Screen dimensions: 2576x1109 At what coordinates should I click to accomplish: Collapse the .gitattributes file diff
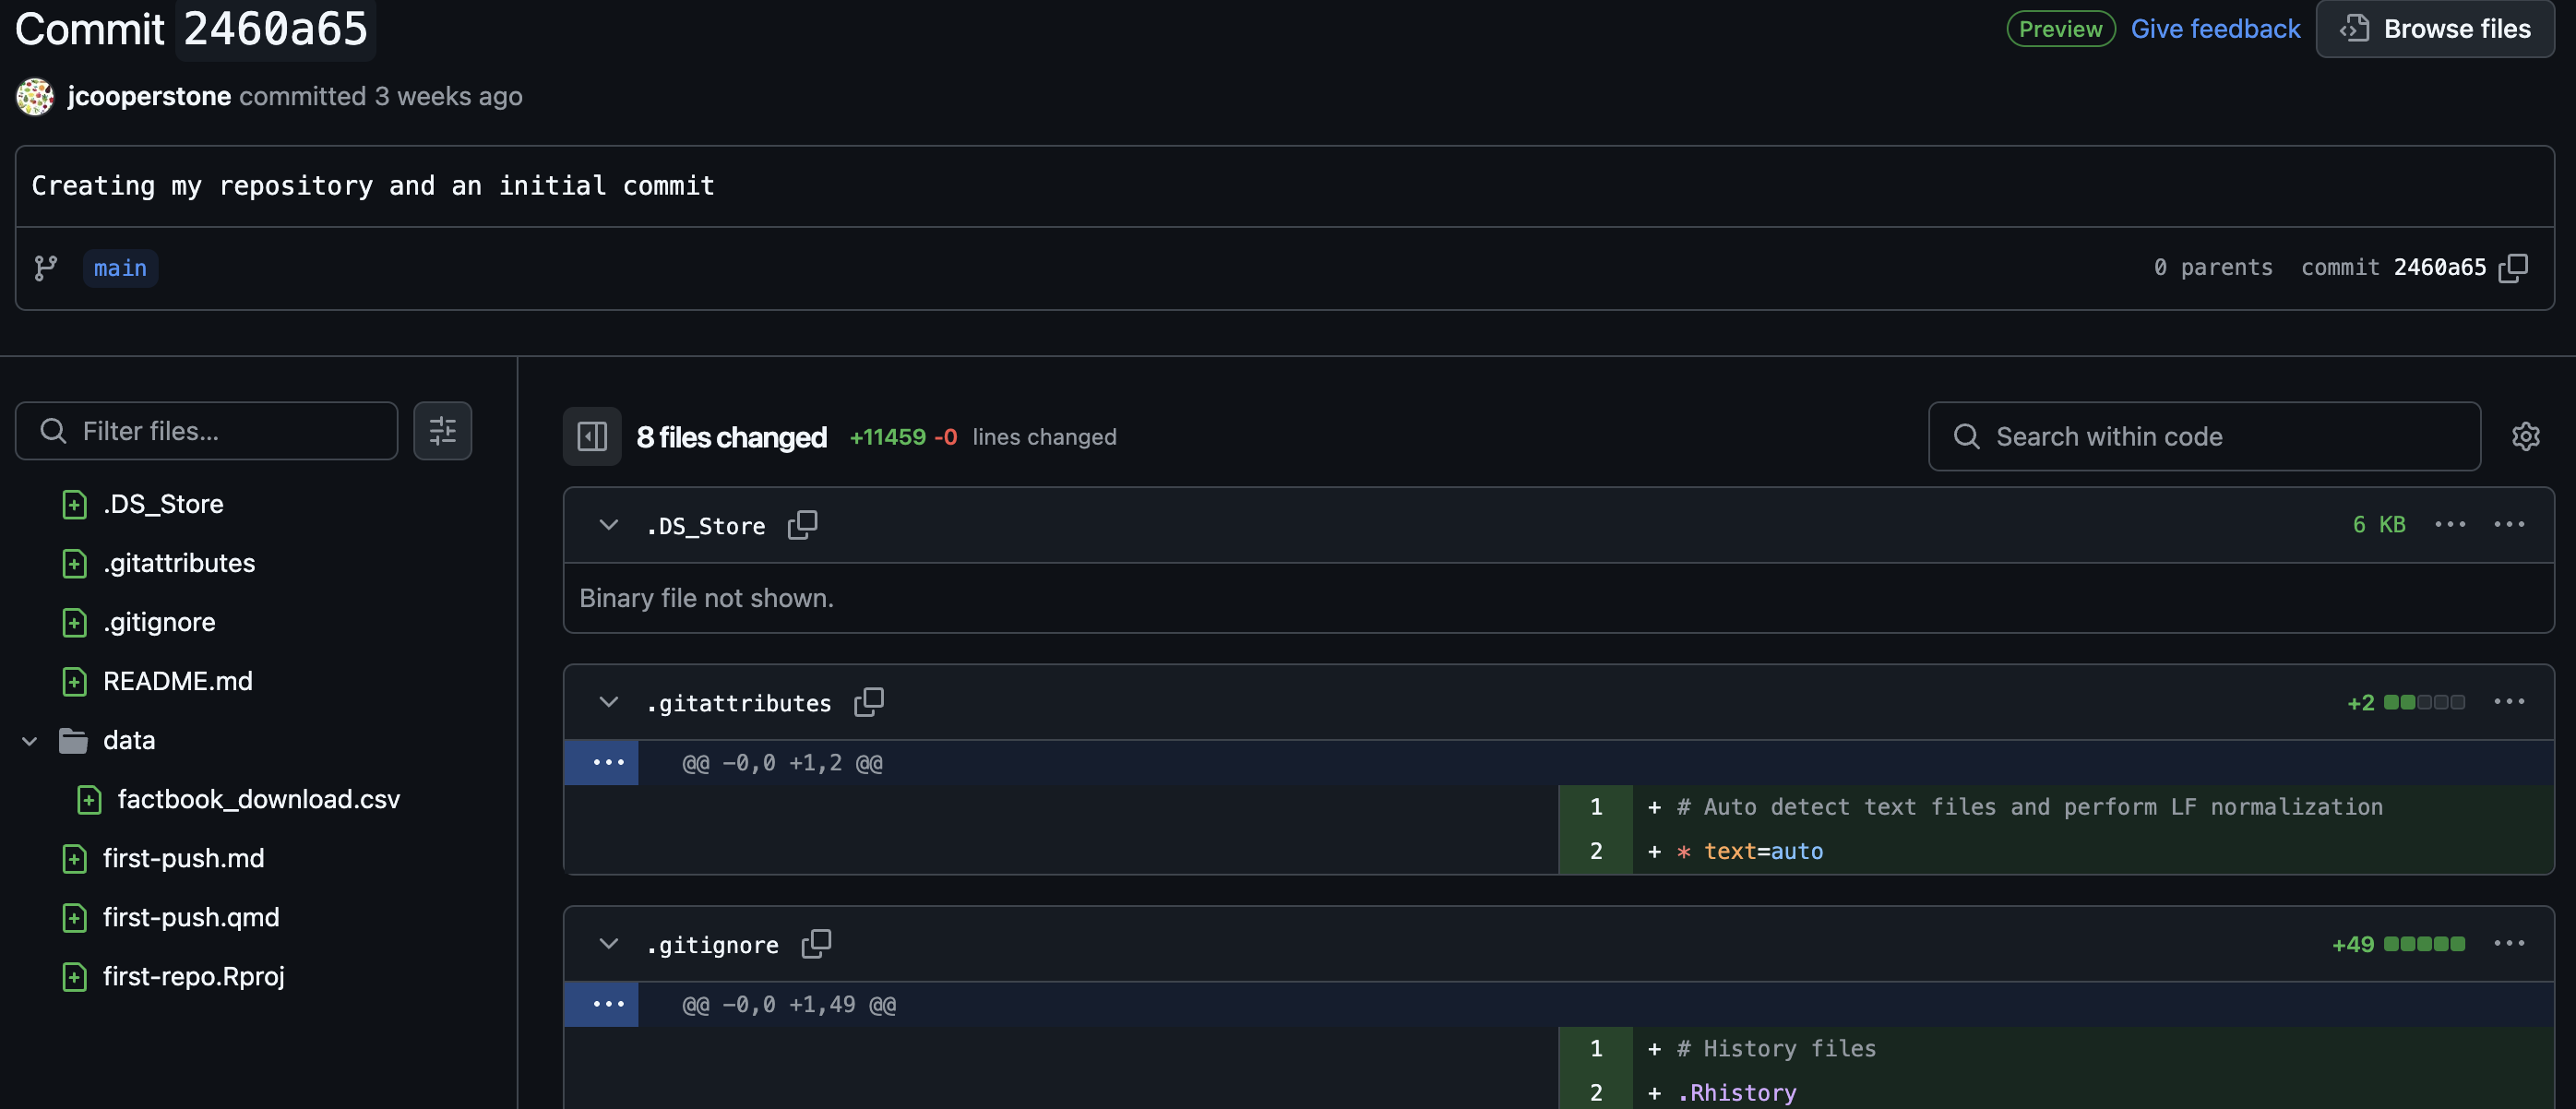[608, 702]
